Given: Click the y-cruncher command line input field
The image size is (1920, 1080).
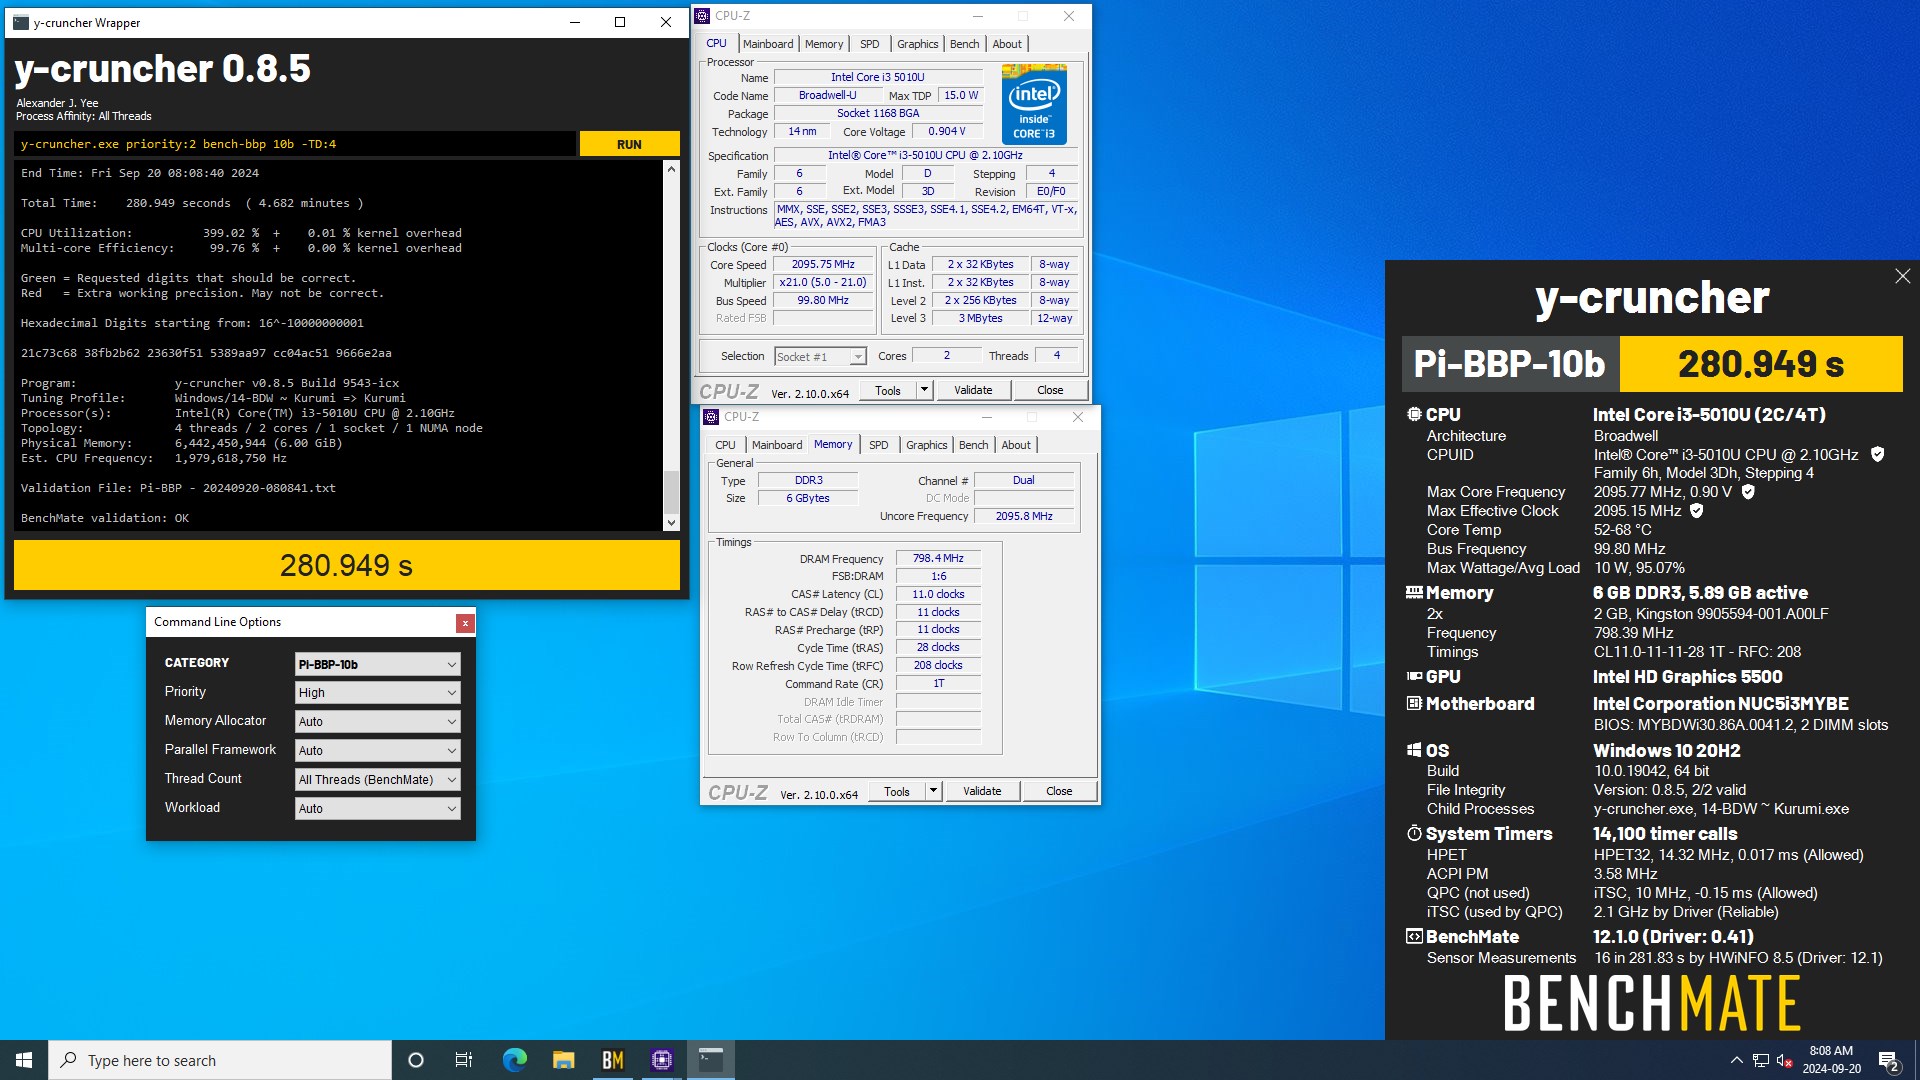Looking at the screenshot, I should (295, 144).
